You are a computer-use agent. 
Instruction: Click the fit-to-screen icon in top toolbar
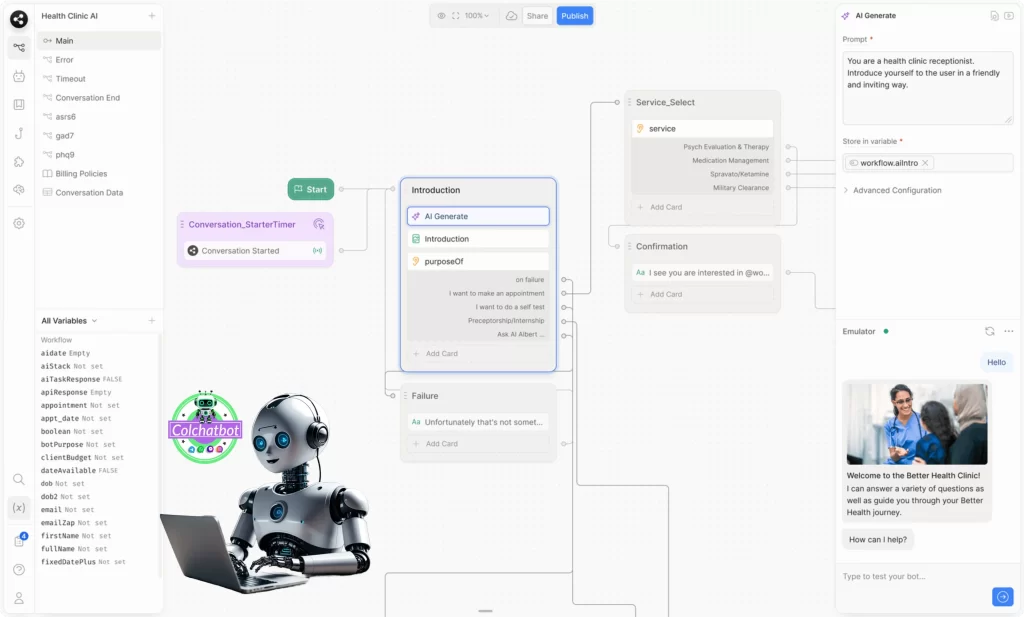point(456,16)
